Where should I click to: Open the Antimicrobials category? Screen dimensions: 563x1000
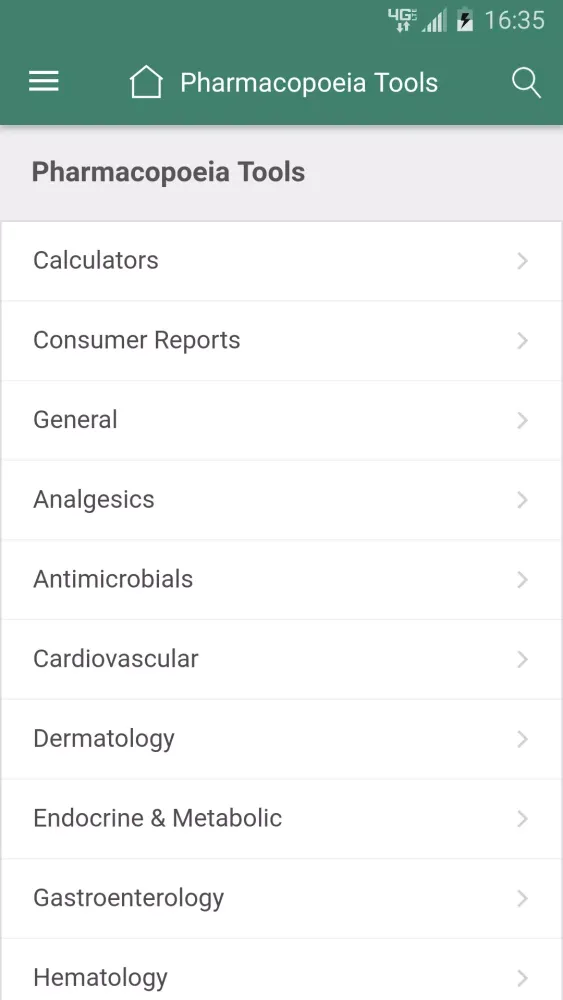click(281, 580)
